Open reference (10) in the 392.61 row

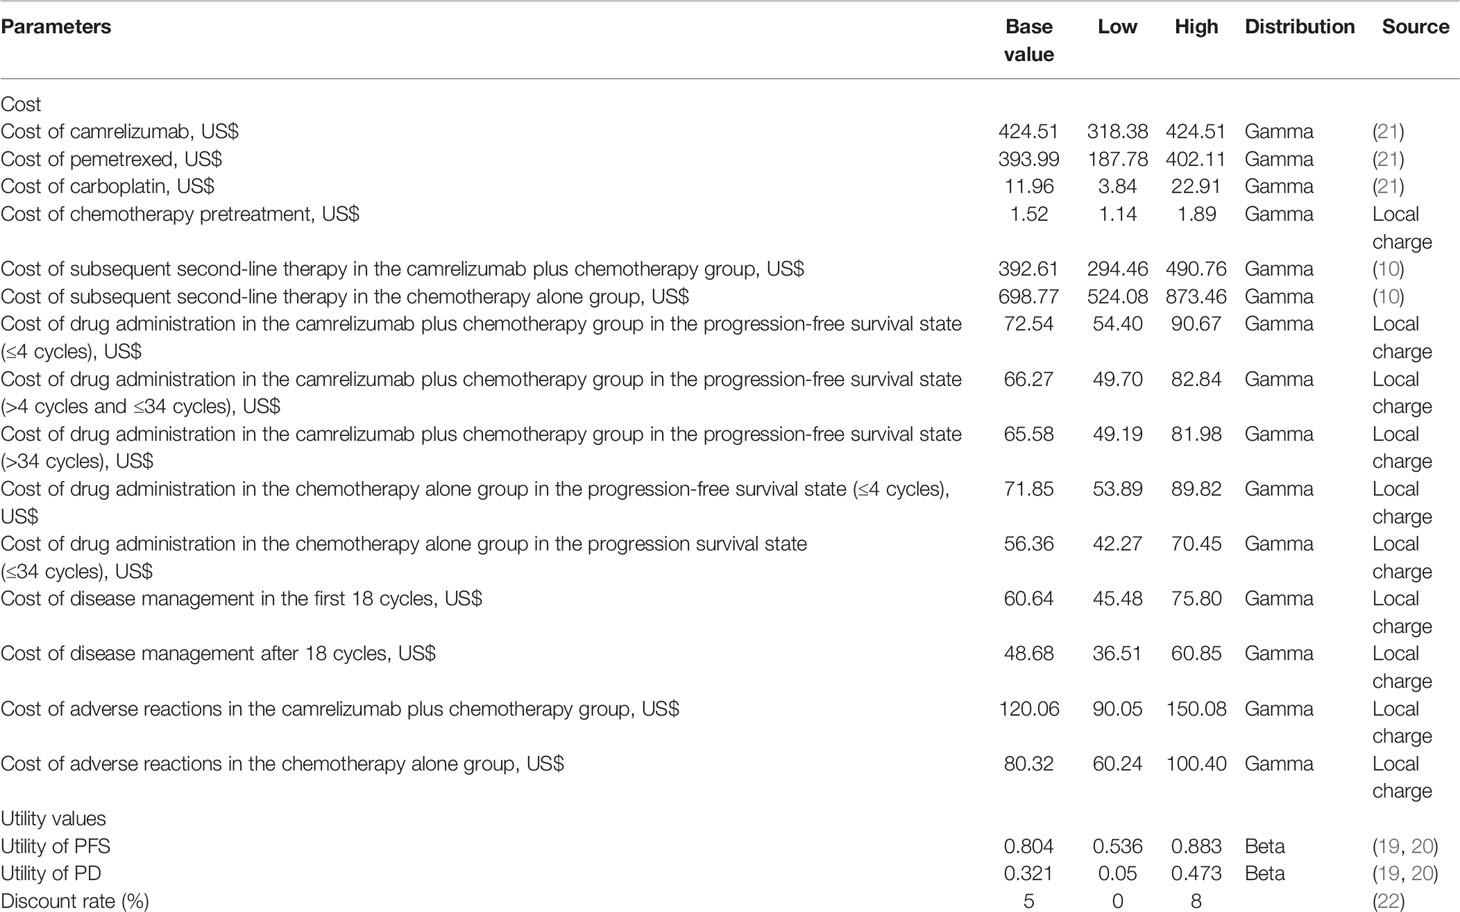[x=1388, y=269]
